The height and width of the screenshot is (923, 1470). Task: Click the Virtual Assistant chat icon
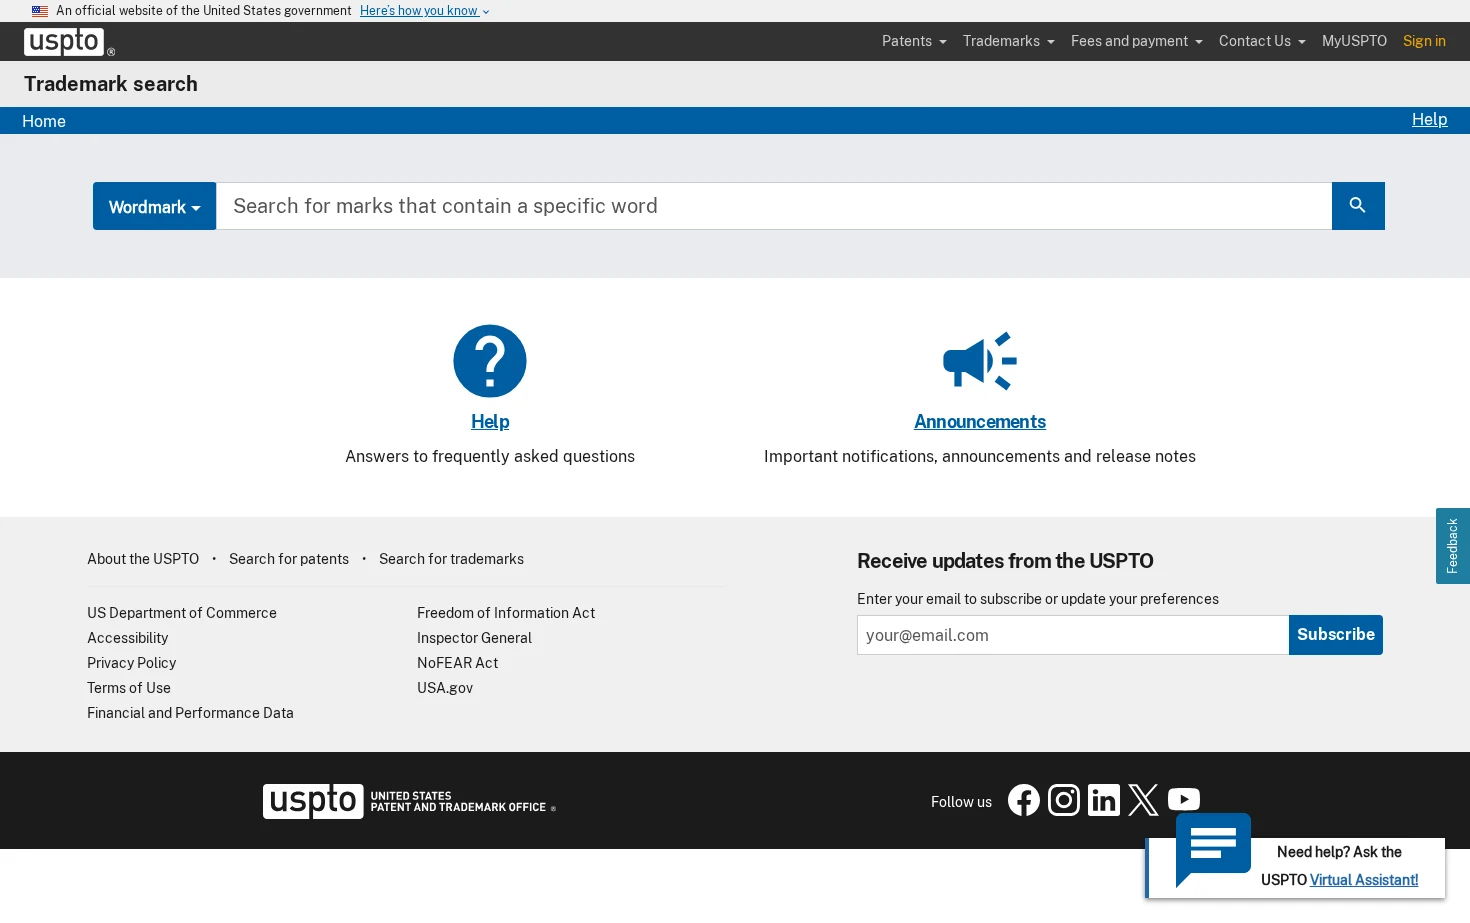coord(1213,848)
